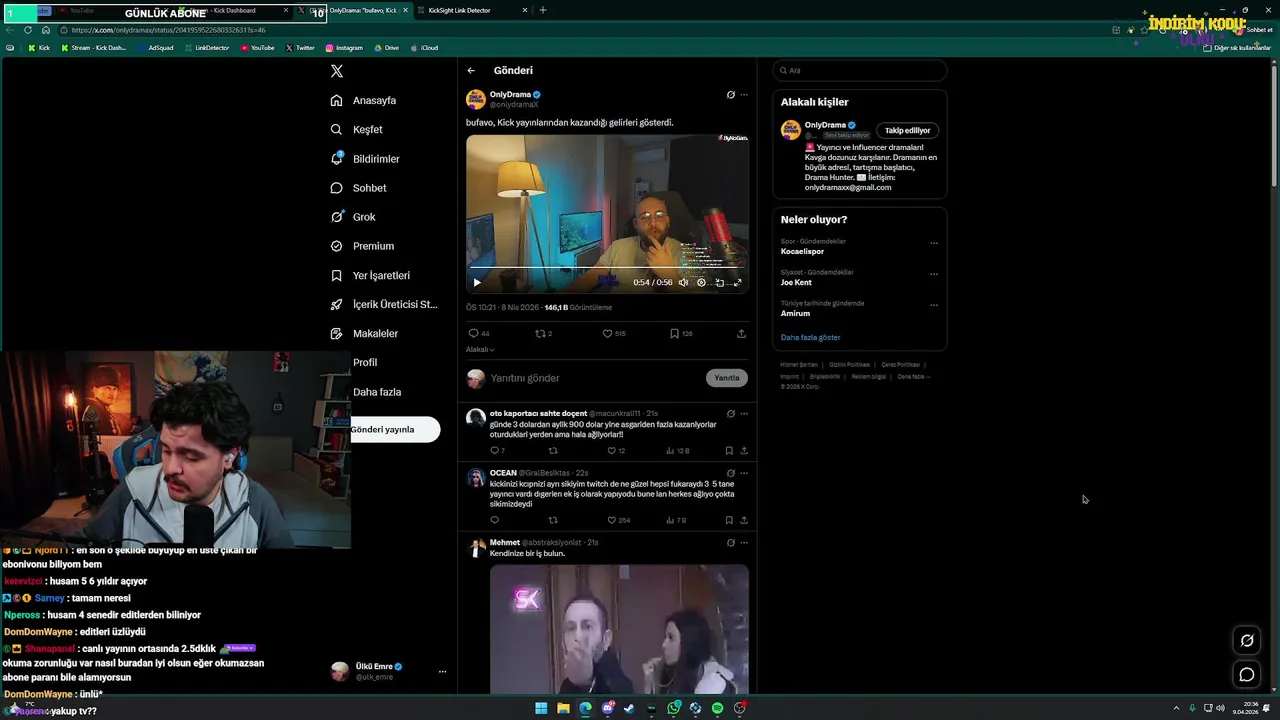Image resolution: width=1280 pixels, height=720 pixels.
Task: Open floating Grok button
Action: 1247,641
